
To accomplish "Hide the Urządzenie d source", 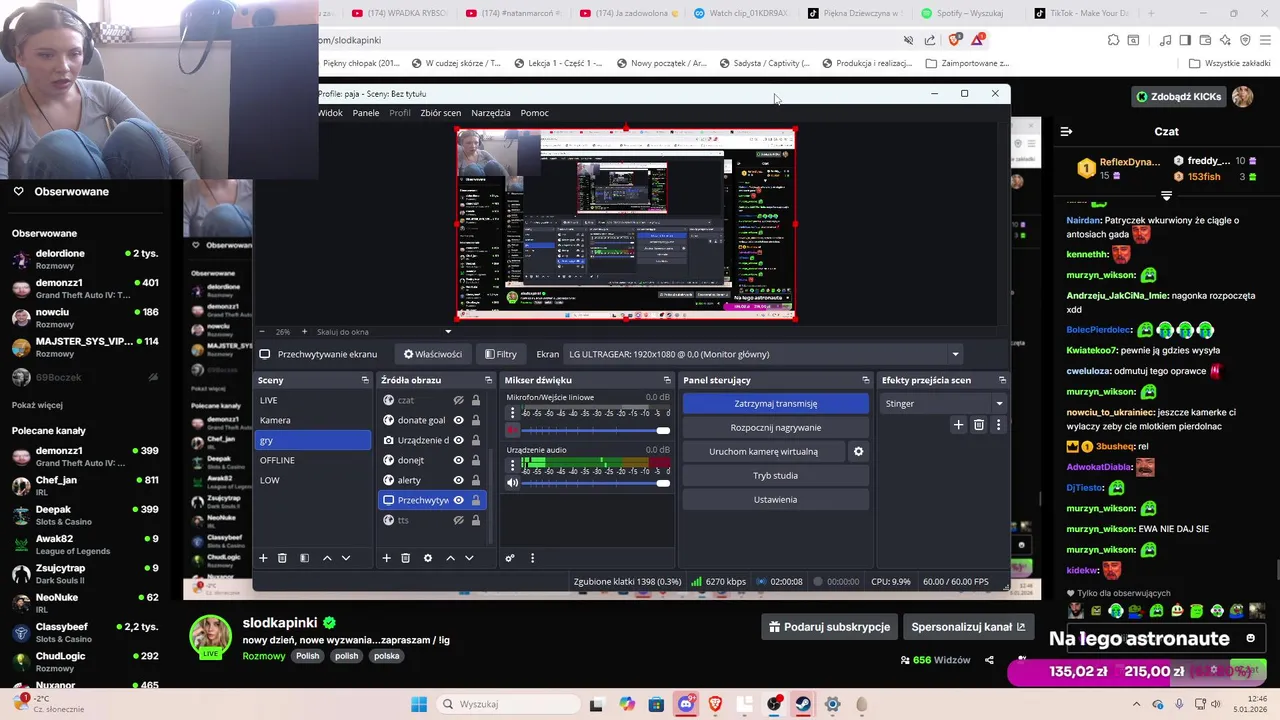I will click(458, 440).
